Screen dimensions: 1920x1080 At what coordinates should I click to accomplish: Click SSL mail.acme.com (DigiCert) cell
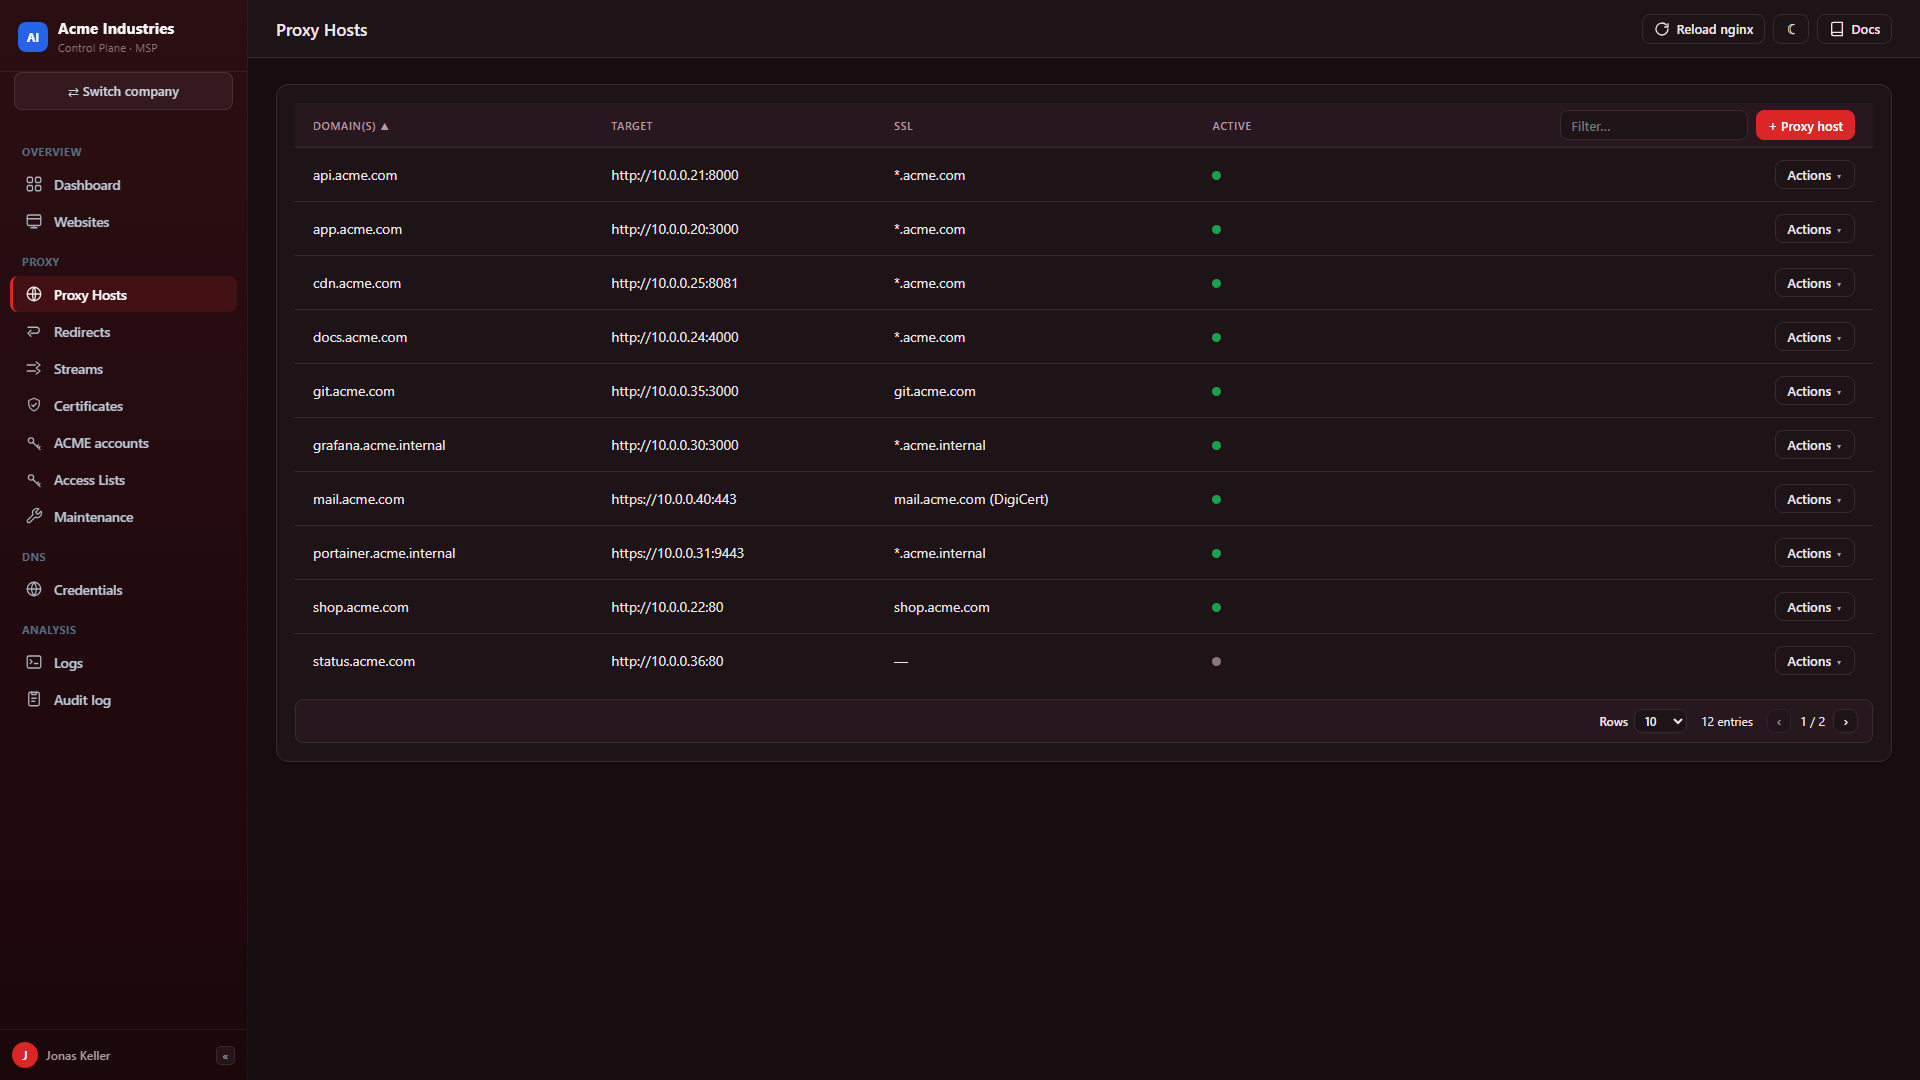click(x=971, y=499)
